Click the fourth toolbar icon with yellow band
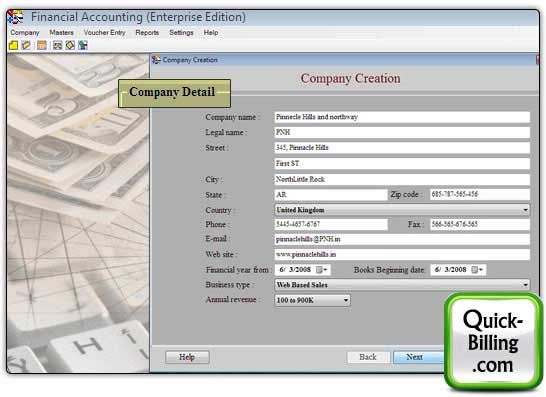Screen dimensions: 546x397 57,45
